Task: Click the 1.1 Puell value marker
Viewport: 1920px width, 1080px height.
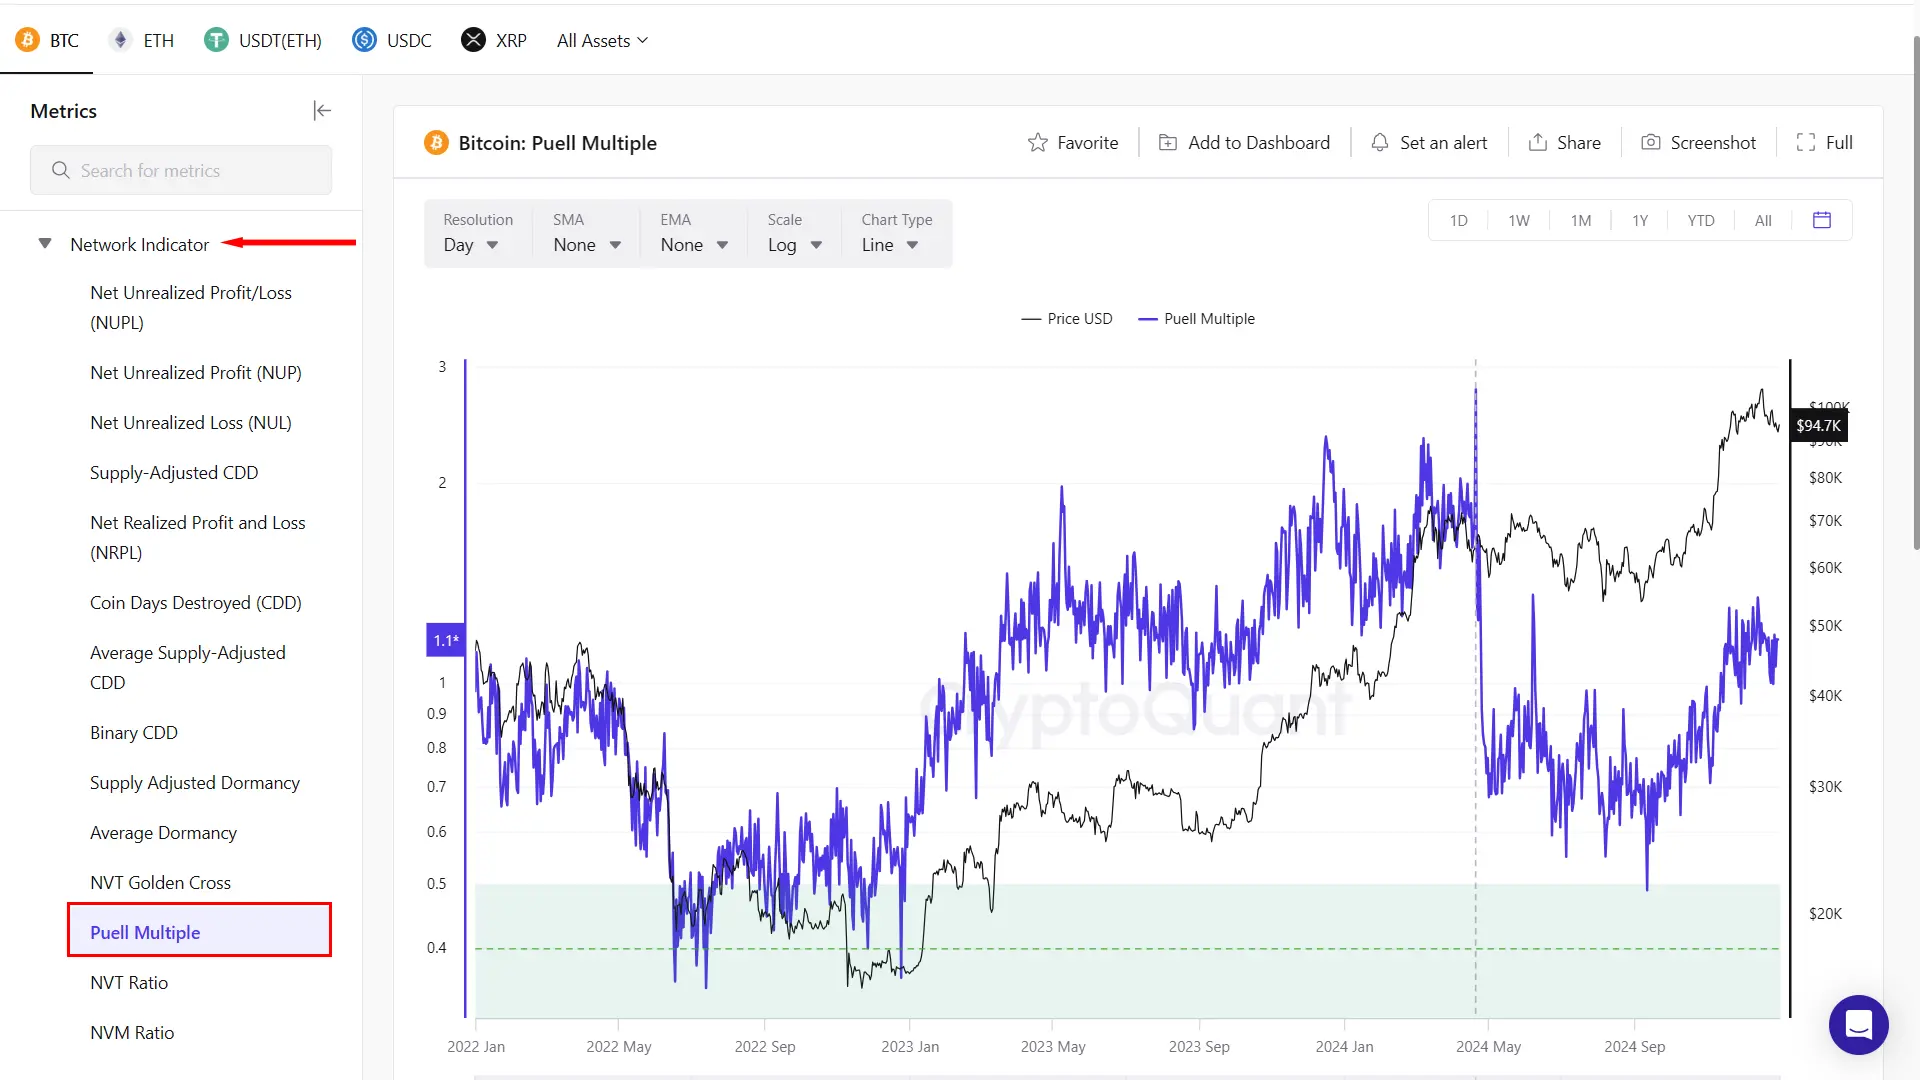Action: [x=446, y=640]
